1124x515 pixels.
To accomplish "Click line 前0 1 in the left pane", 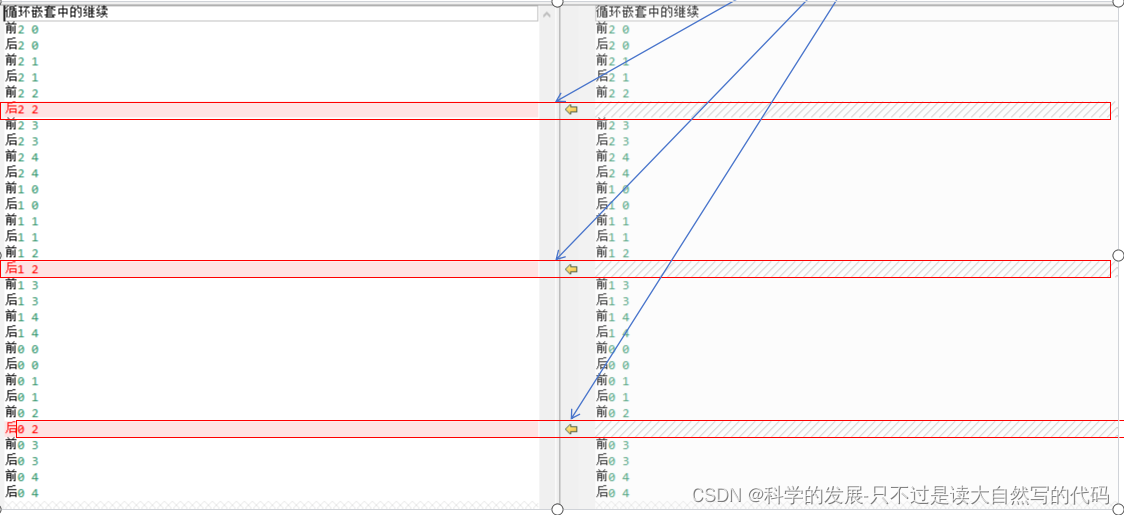I will pos(22,381).
